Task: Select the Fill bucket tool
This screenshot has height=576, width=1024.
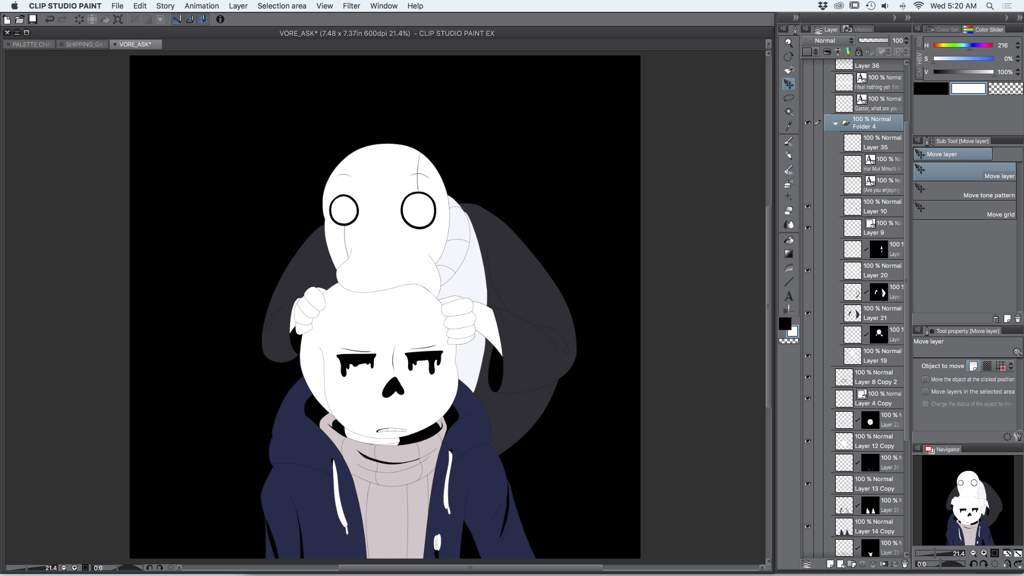Action: click(x=789, y=240)
